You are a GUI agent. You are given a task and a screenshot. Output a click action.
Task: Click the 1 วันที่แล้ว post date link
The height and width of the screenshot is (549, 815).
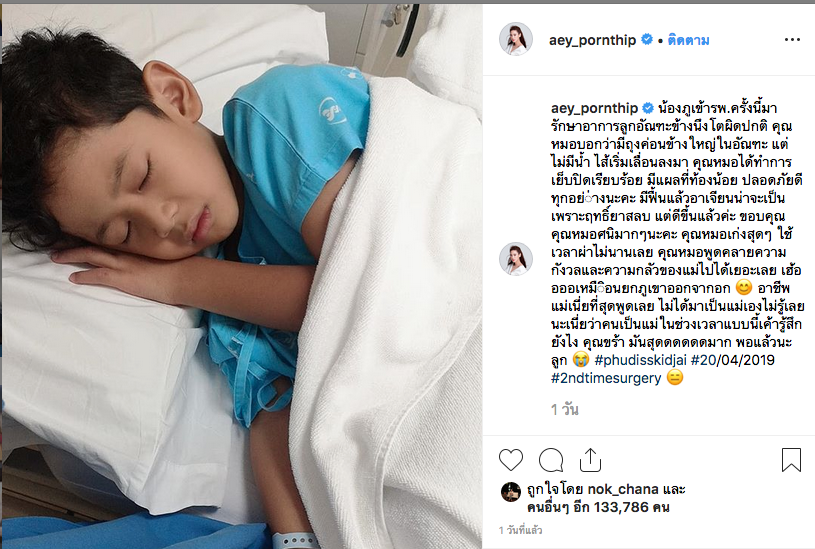[x=520, y=530]
